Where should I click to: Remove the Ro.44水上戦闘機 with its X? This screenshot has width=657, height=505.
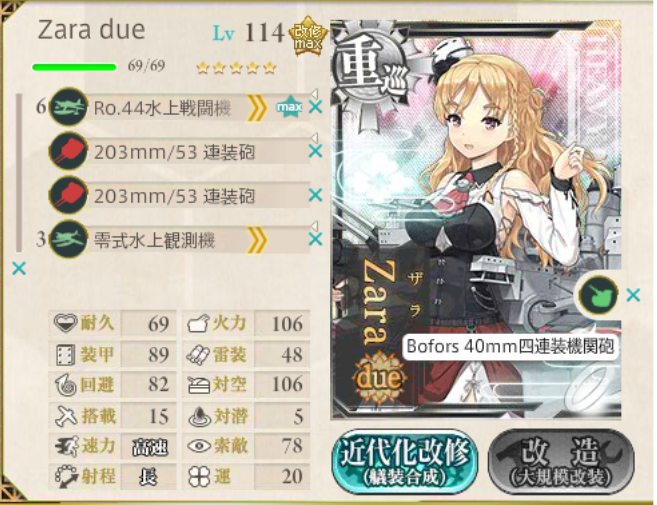315,107
